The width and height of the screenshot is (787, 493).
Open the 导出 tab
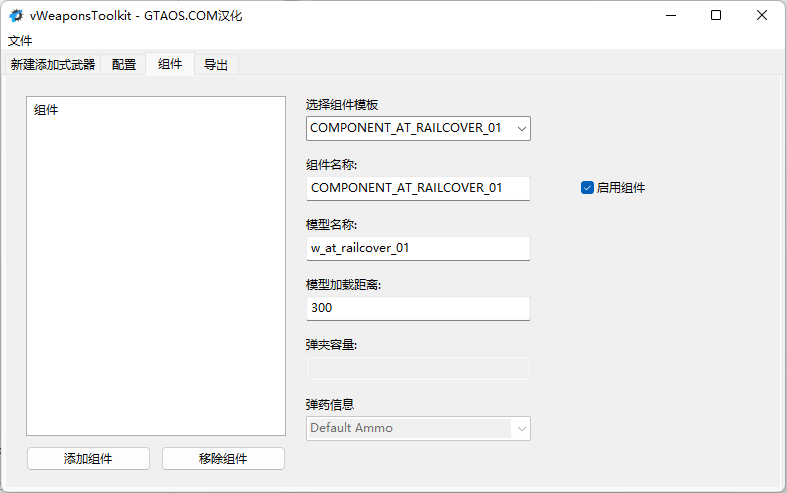click(x=216, y=65)
